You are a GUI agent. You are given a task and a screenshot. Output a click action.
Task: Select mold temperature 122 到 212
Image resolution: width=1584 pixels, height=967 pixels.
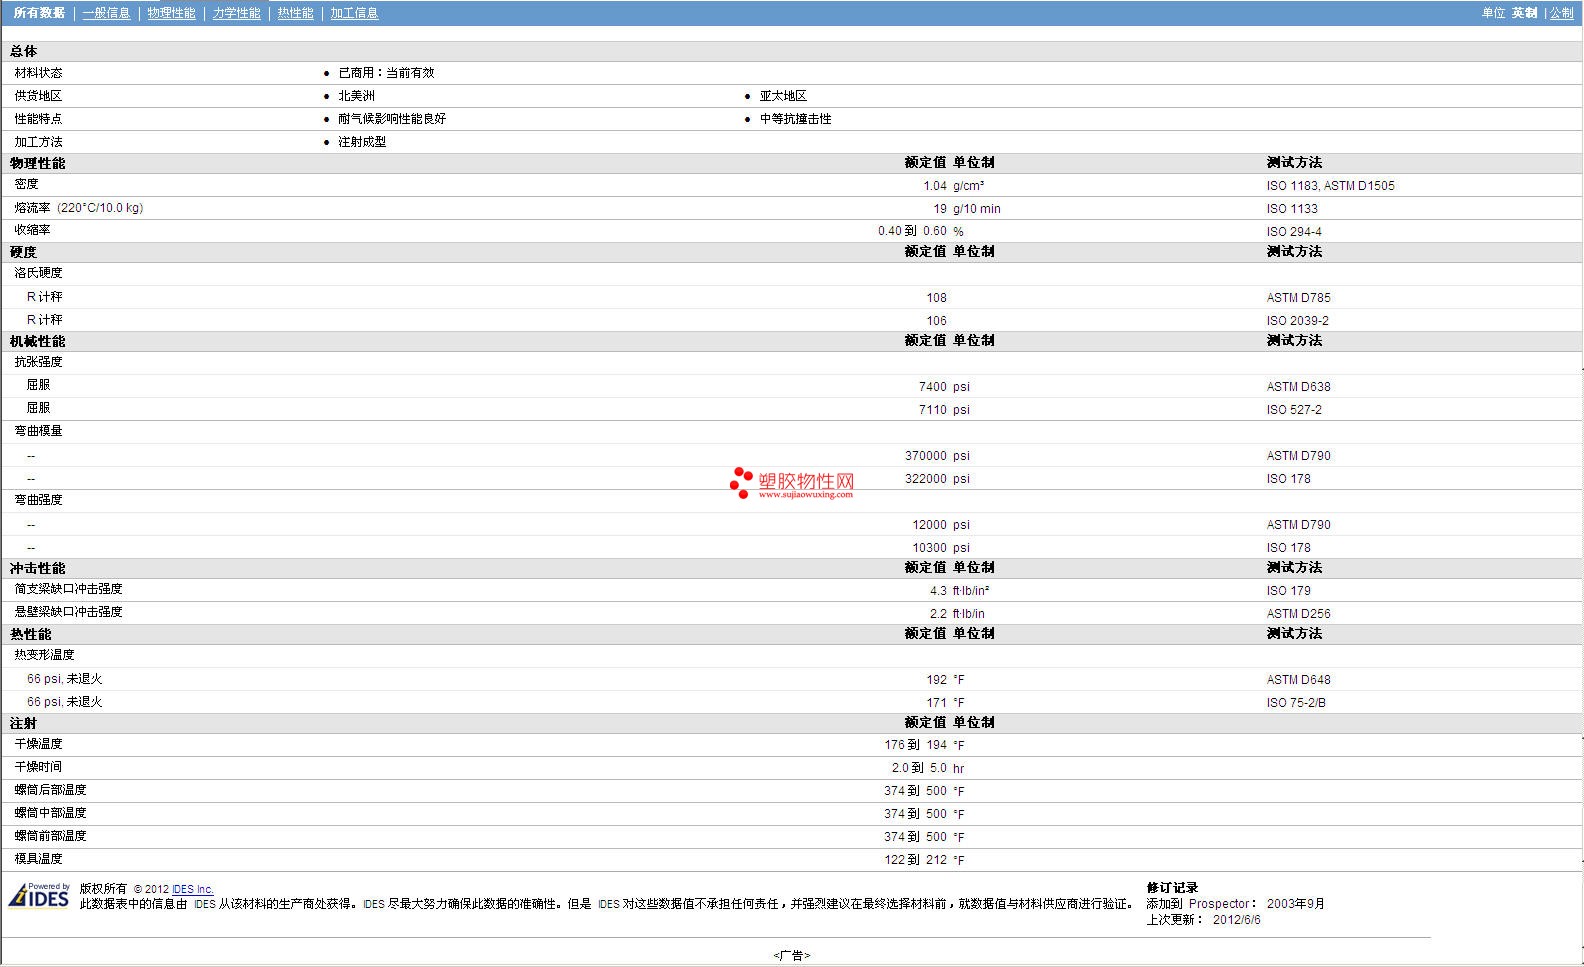click(x=915, y=860)
